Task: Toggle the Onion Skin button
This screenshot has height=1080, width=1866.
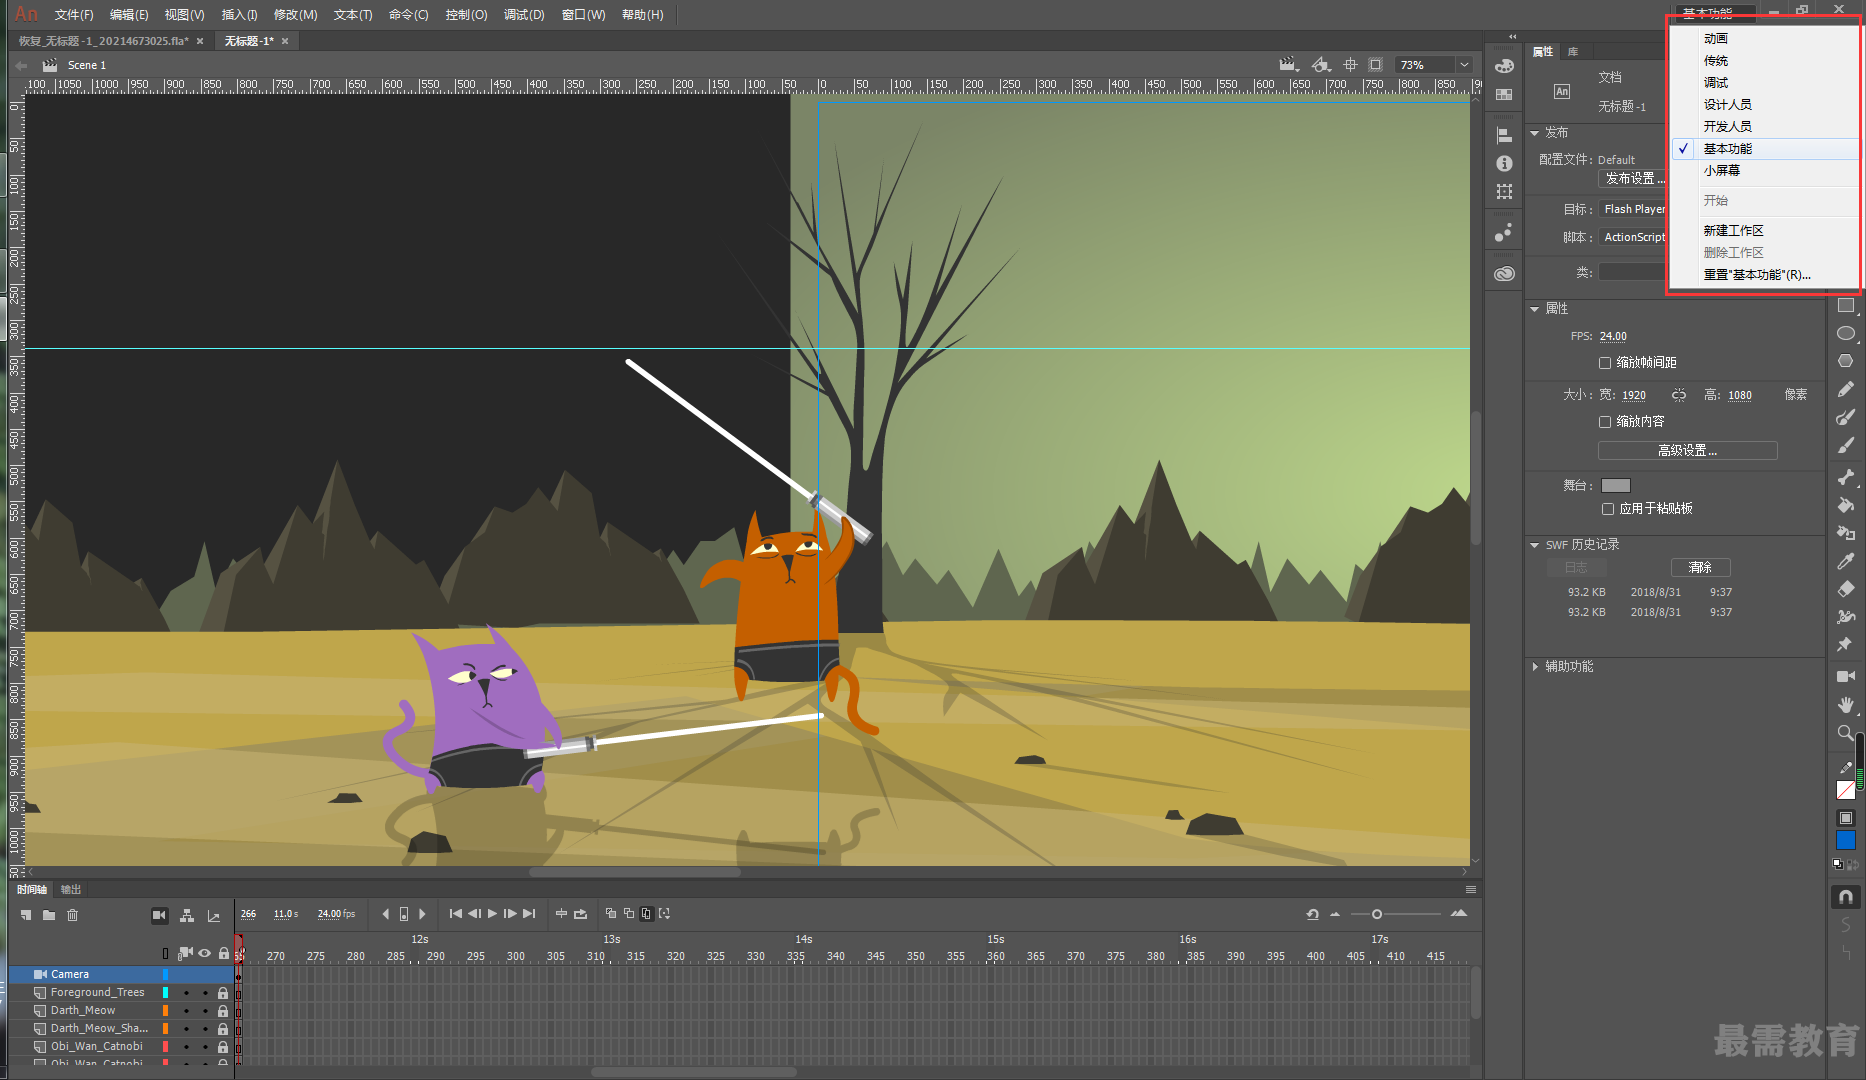Action: [611, 913]
